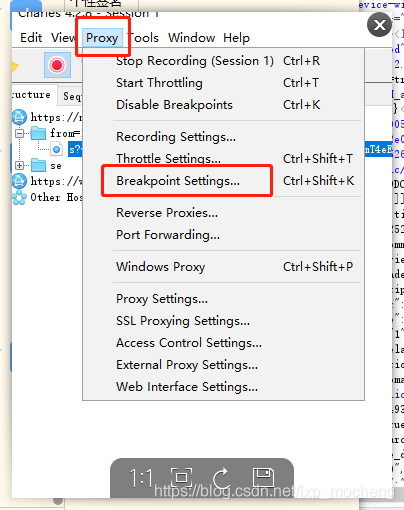Select the Other Hosts cluster icon
404x510 pixels.
point(19,197)
